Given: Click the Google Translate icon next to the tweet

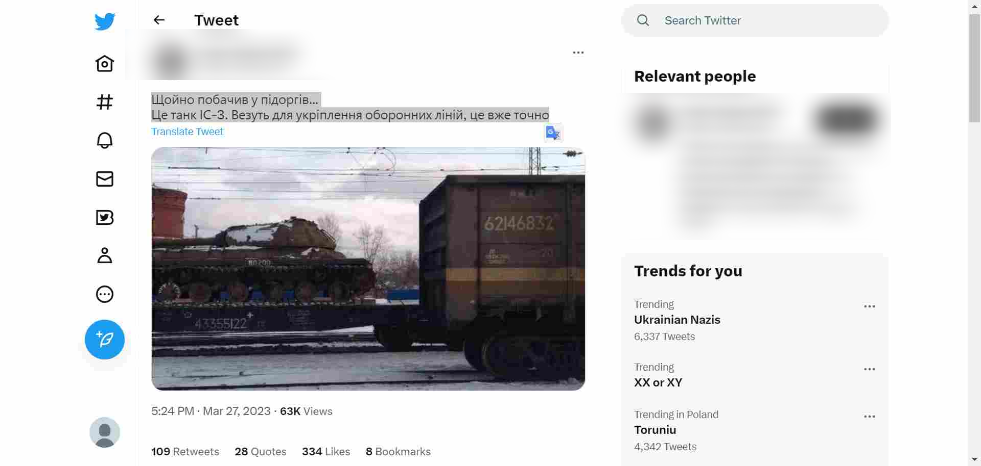Looking at the screenshot, I should [x=552, y=133].
